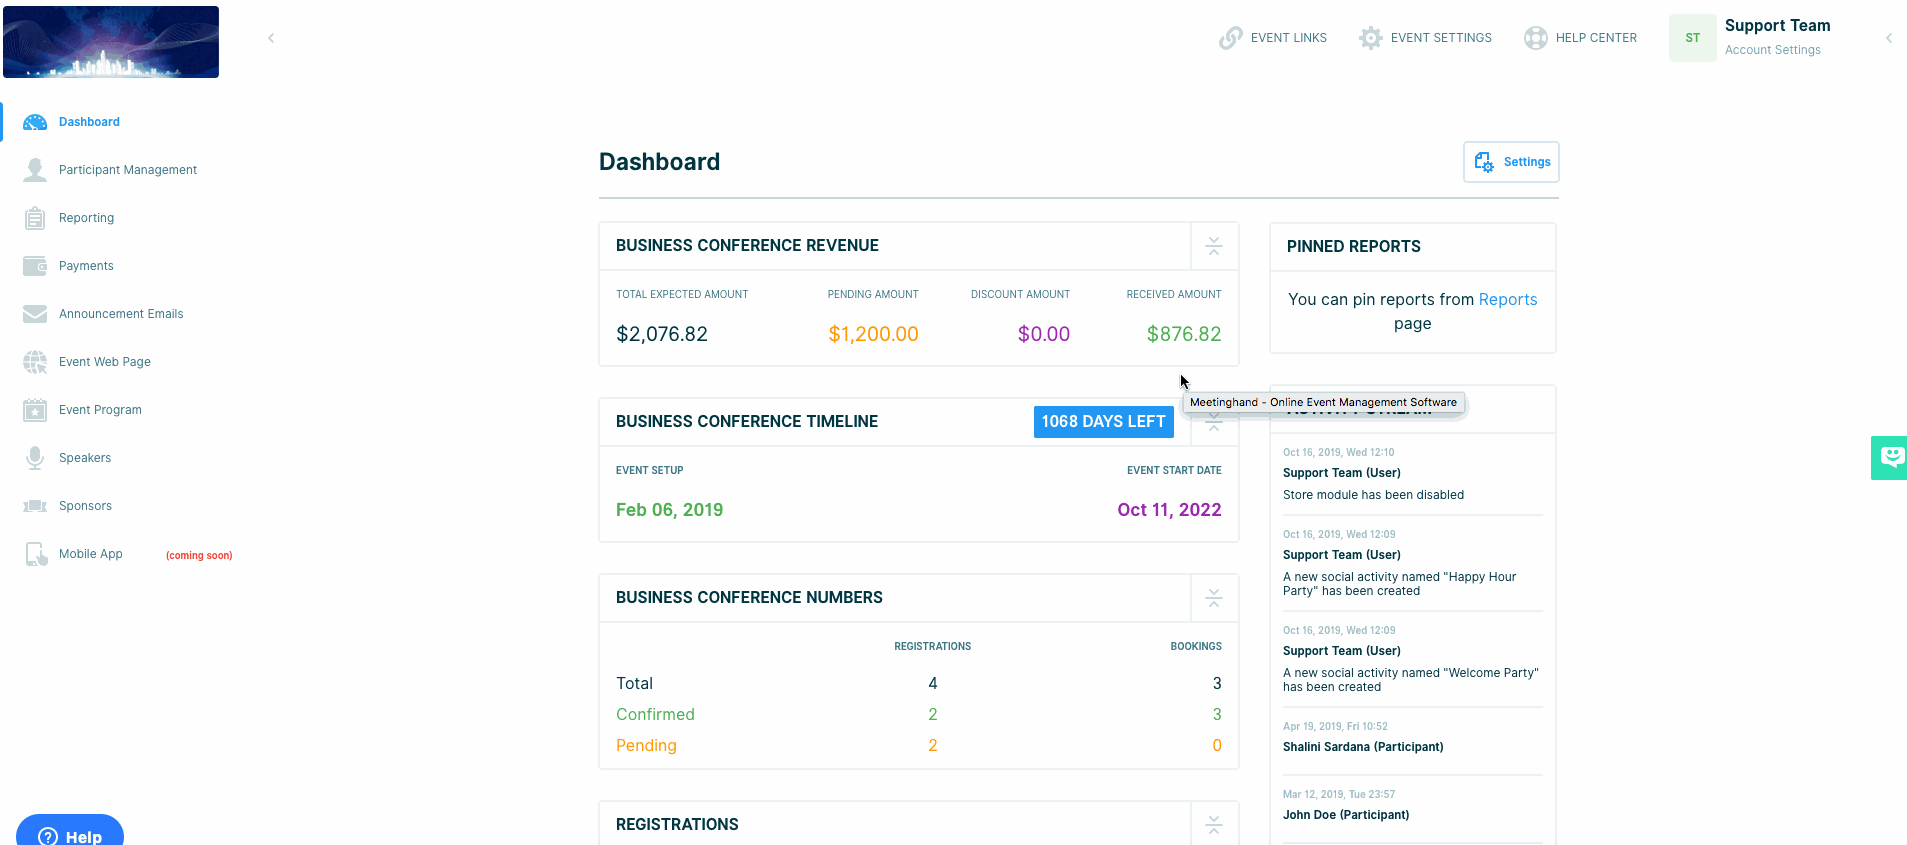
Task: Open Announcement Emails envelope icon
Action: pyautogui.click(x=35, y=314)
